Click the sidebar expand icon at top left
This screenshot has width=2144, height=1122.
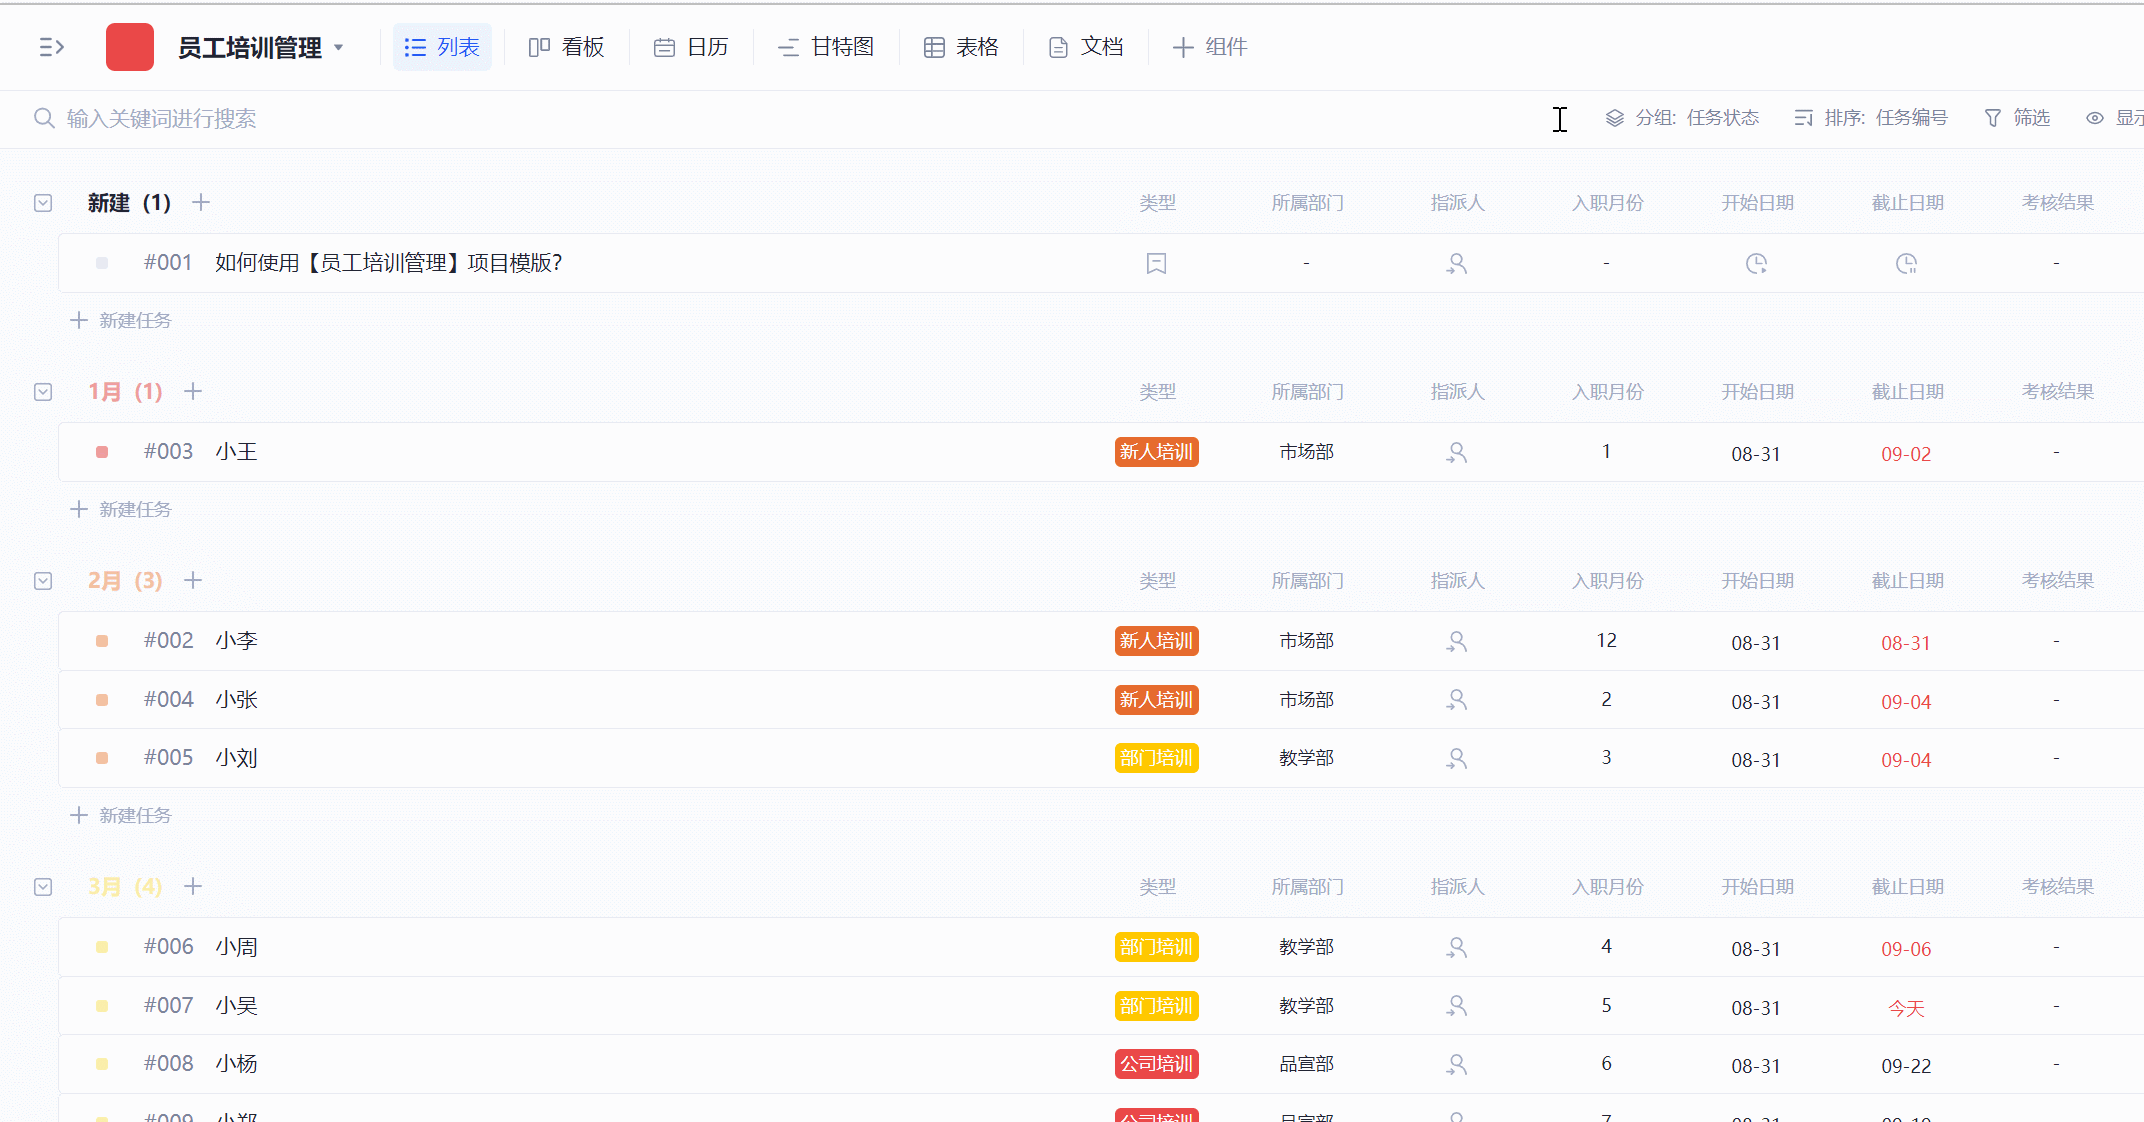51,47
